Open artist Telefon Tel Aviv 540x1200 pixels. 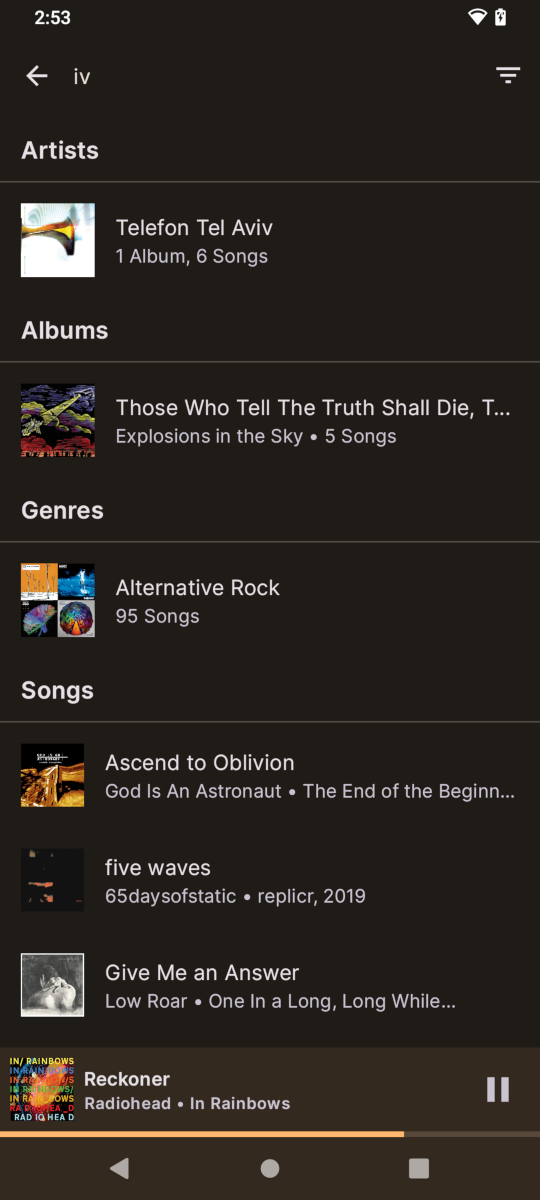(270, 240)
